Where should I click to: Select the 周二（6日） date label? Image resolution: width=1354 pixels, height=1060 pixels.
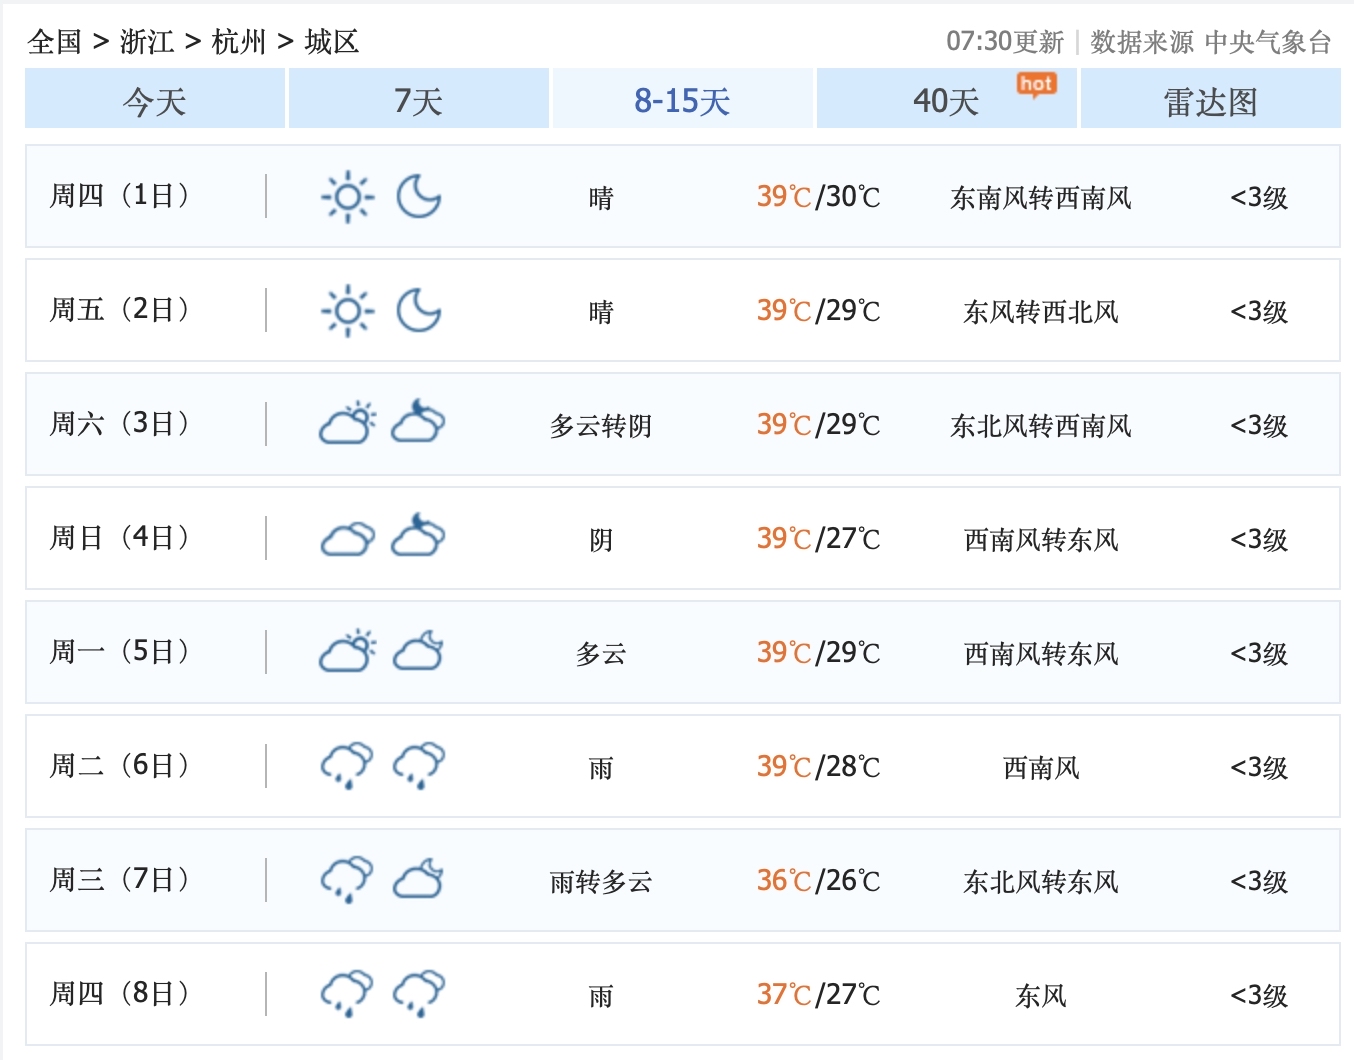119,766
